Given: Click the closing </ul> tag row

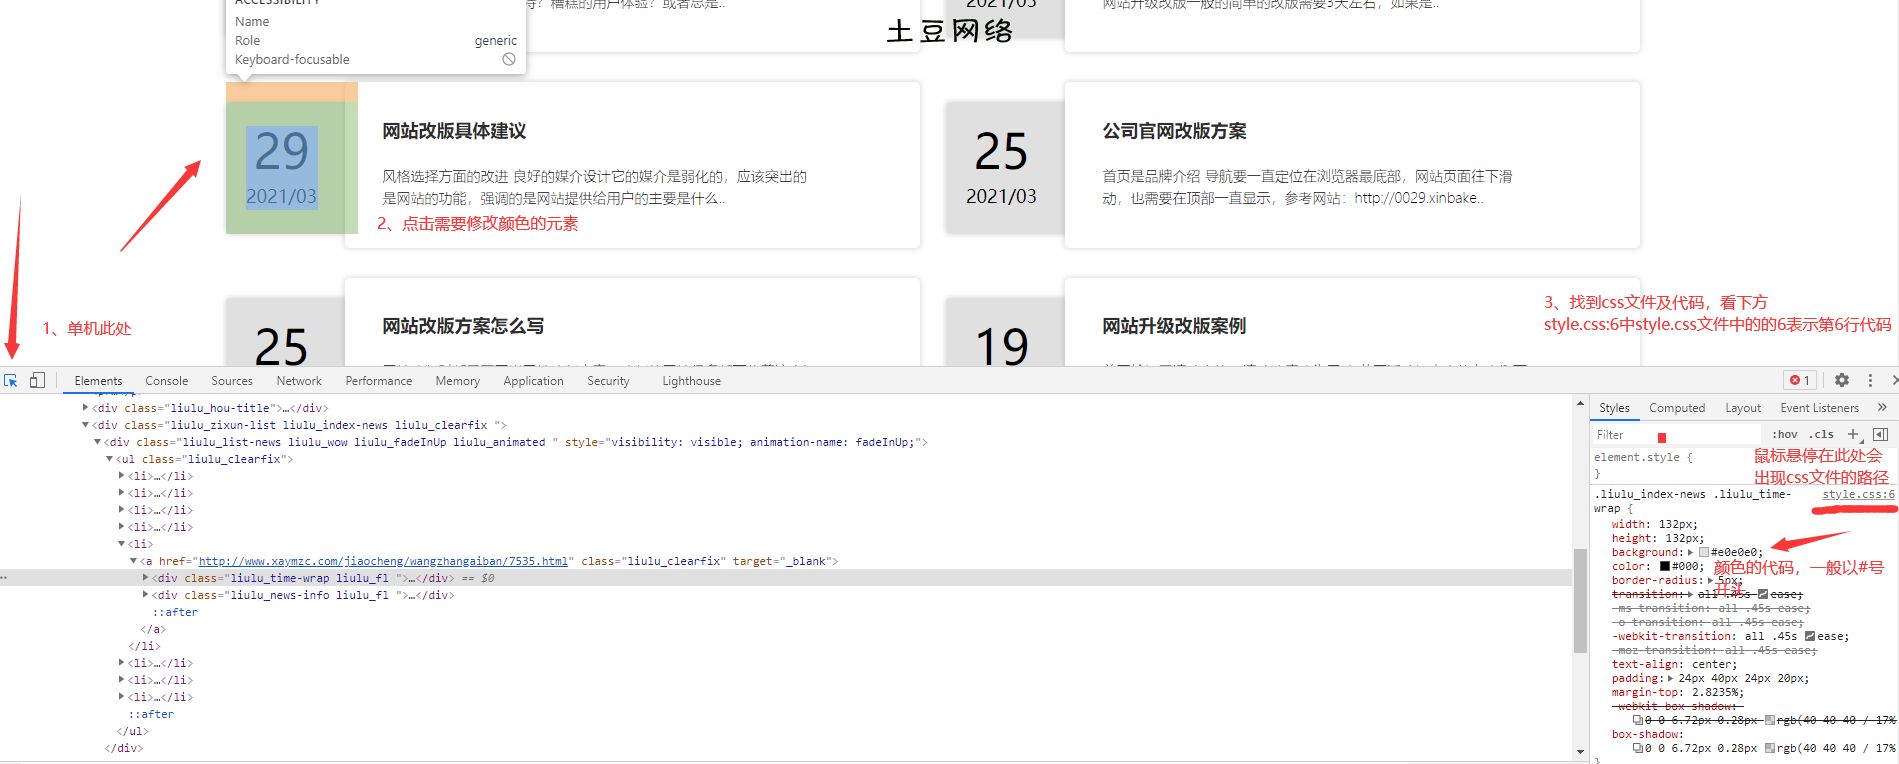Looking at the screenshot, I should coord(133,731).
